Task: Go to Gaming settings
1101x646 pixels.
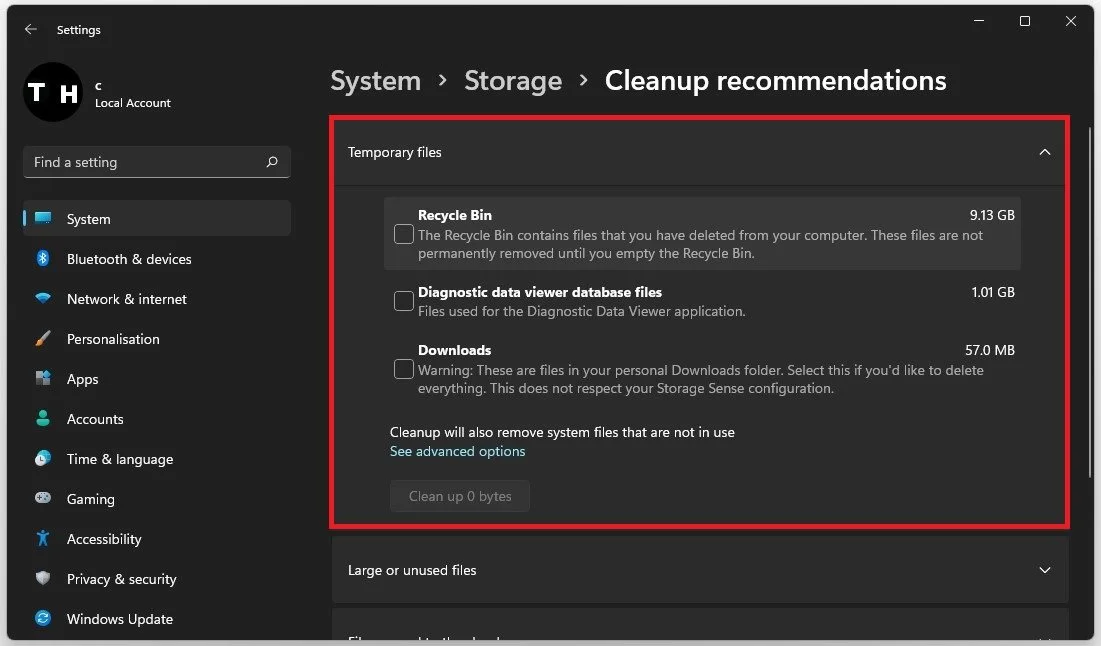Action: tap(91, 499)
